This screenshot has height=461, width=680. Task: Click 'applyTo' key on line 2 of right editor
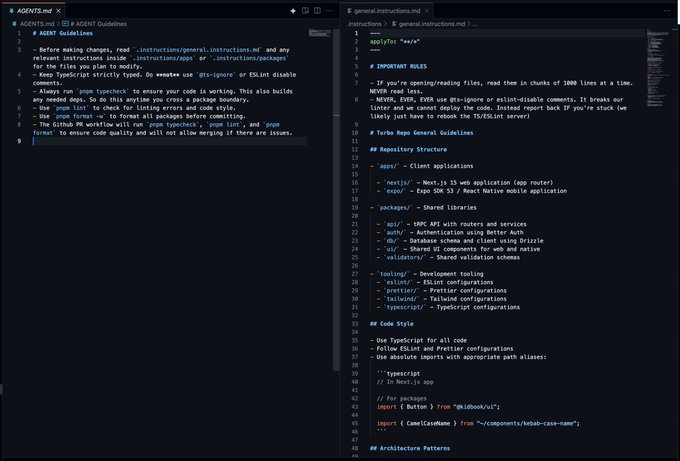point(382,42)
